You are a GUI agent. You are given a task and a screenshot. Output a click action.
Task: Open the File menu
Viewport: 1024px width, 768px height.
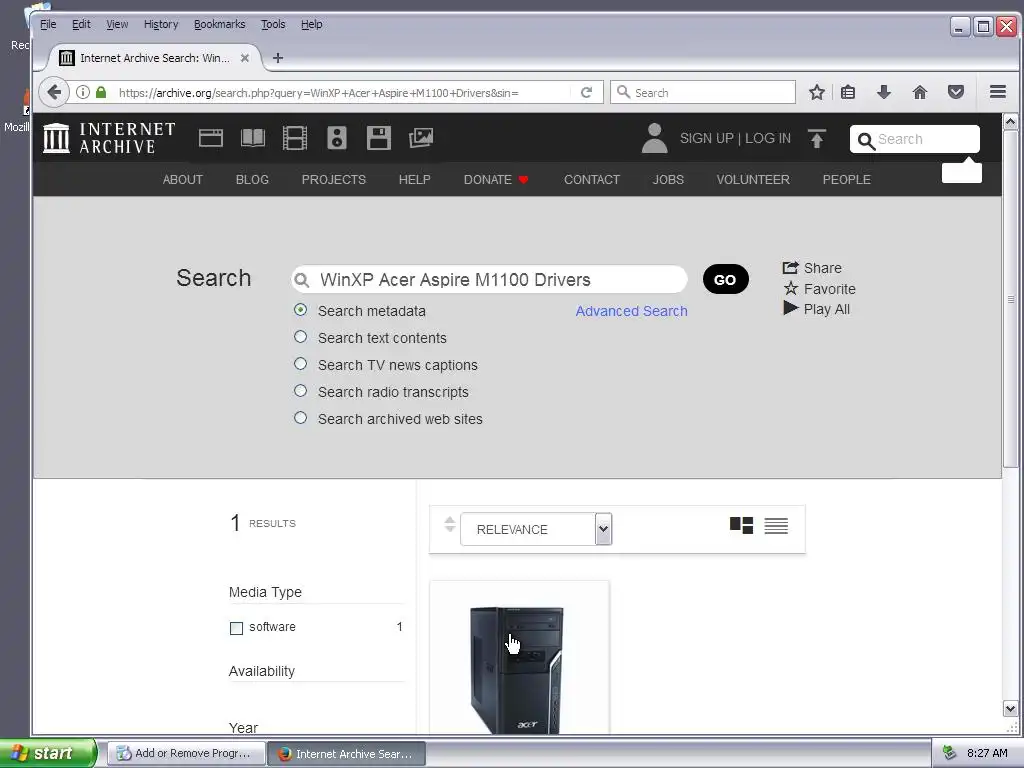tap(48, 24)
